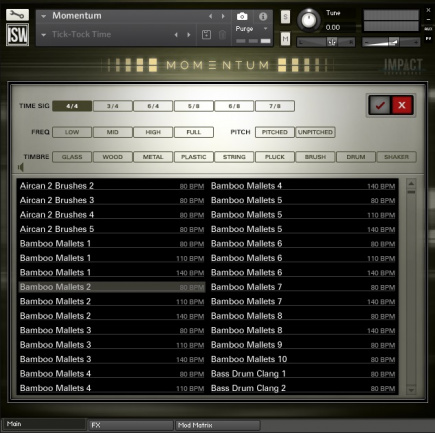Switch to the Mod Matrix tab
This screenshot has height=433, width=435.
click(x=218, y=425)
